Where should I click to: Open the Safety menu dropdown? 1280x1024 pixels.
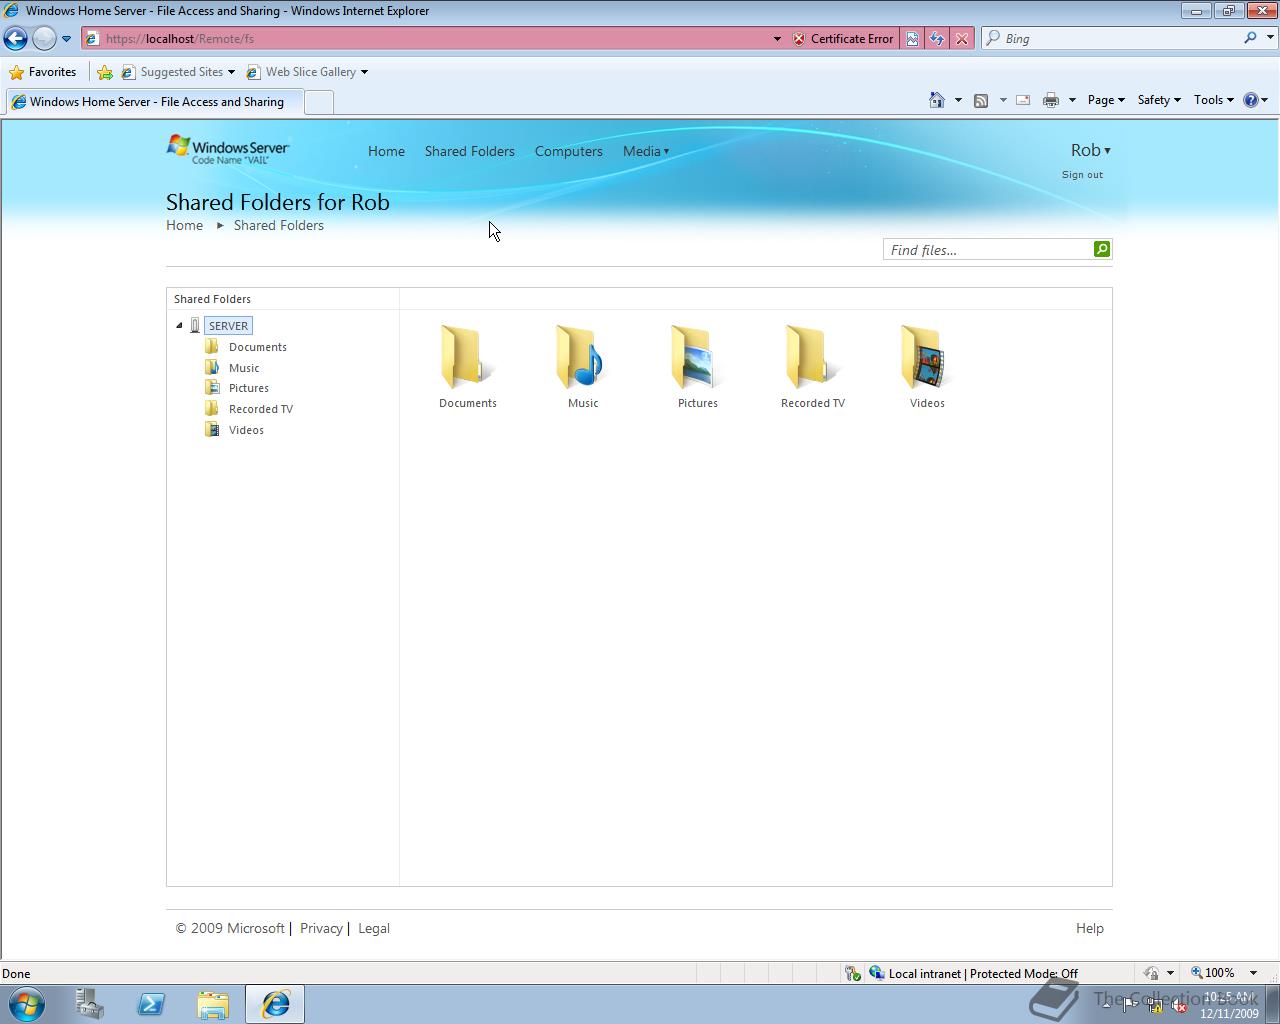[x=1158, y=100]
